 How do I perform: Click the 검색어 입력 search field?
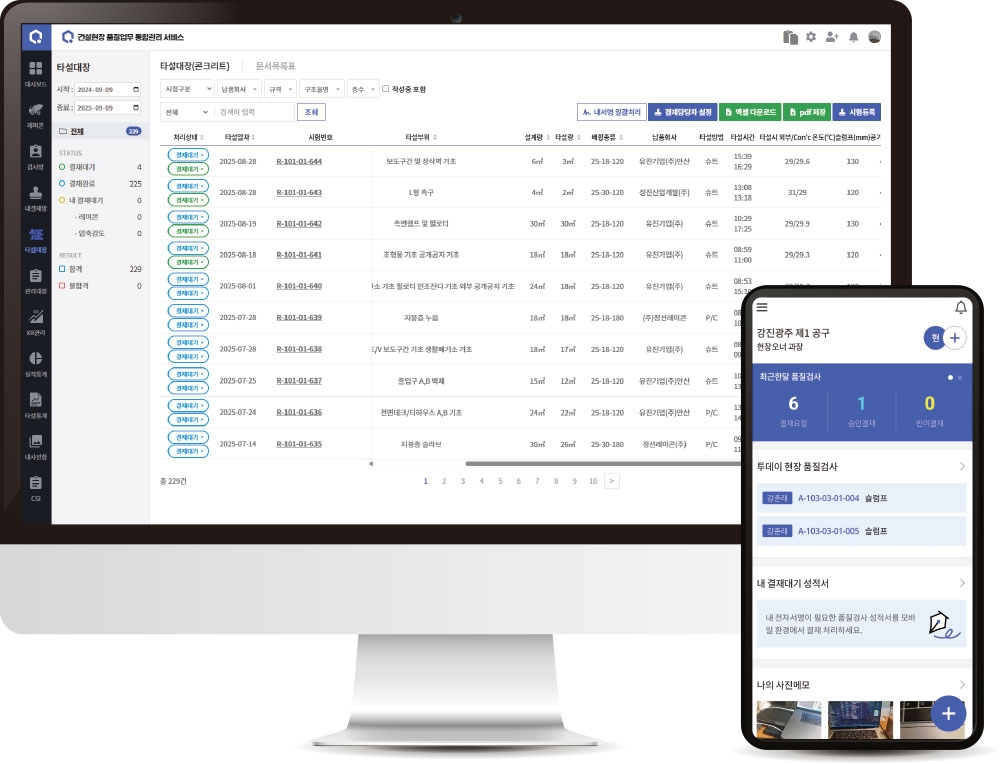pyautogui.click(x=255, y=112)
